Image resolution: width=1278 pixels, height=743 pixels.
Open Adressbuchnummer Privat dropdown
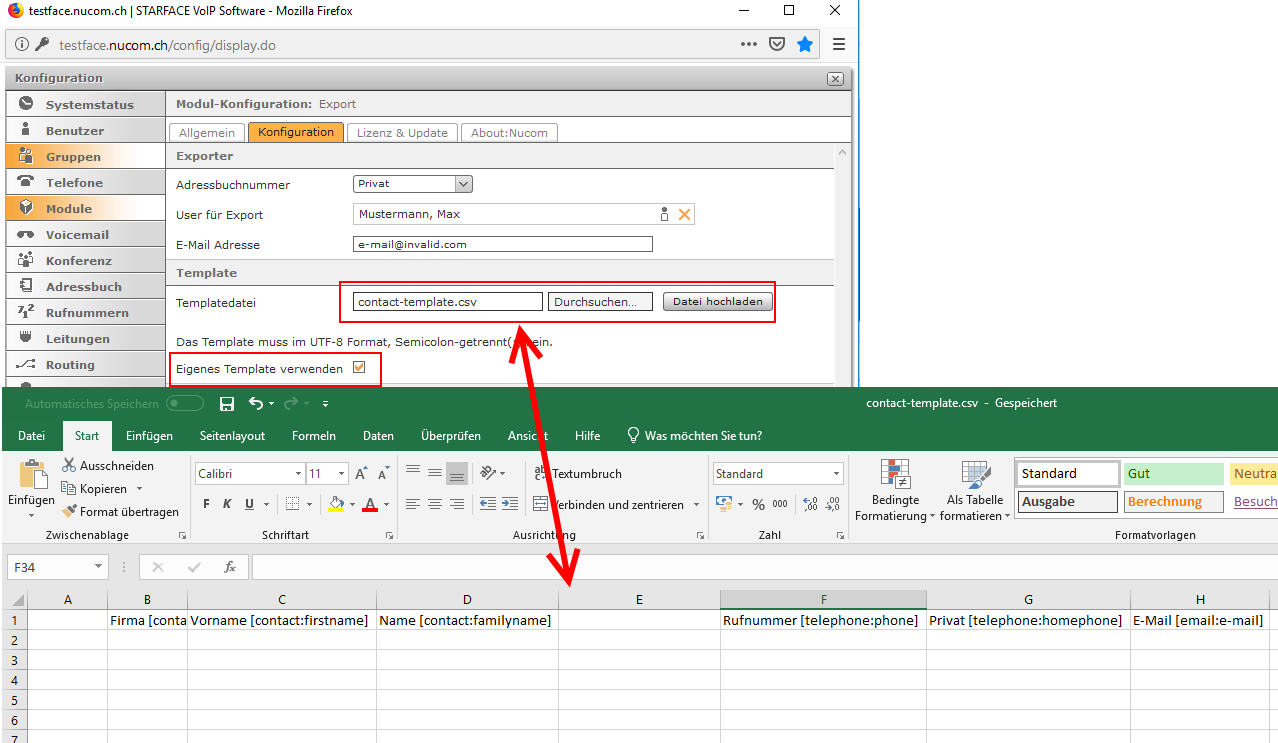pos(413,184)
